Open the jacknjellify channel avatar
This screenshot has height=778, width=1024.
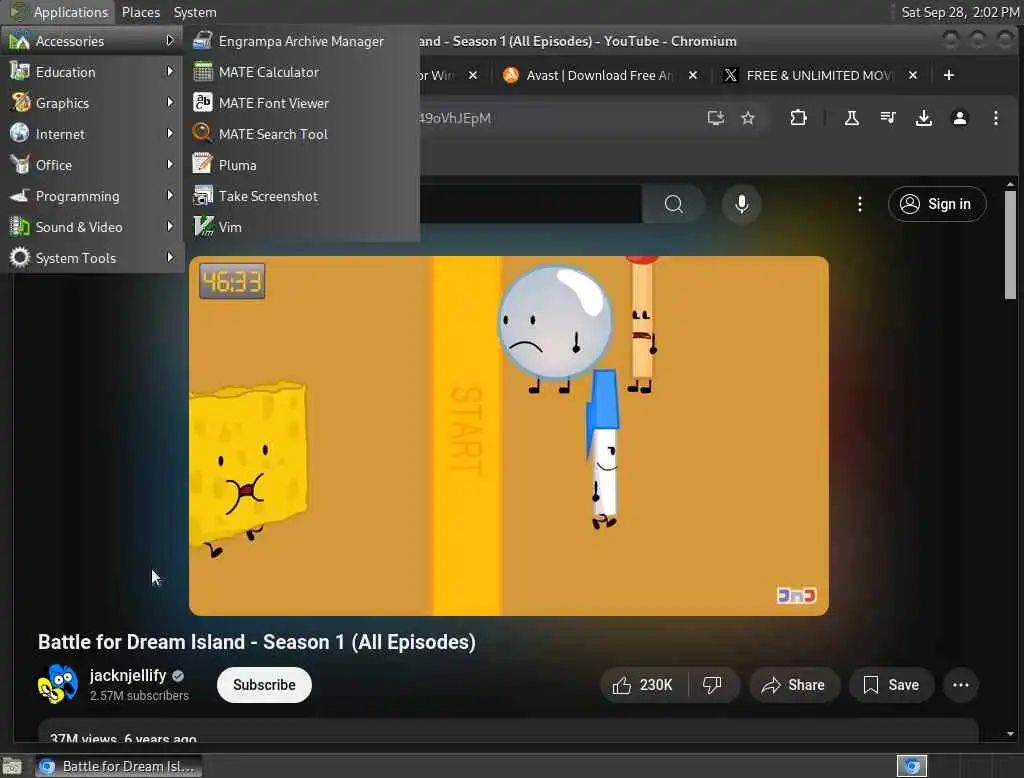pos(58,685)
